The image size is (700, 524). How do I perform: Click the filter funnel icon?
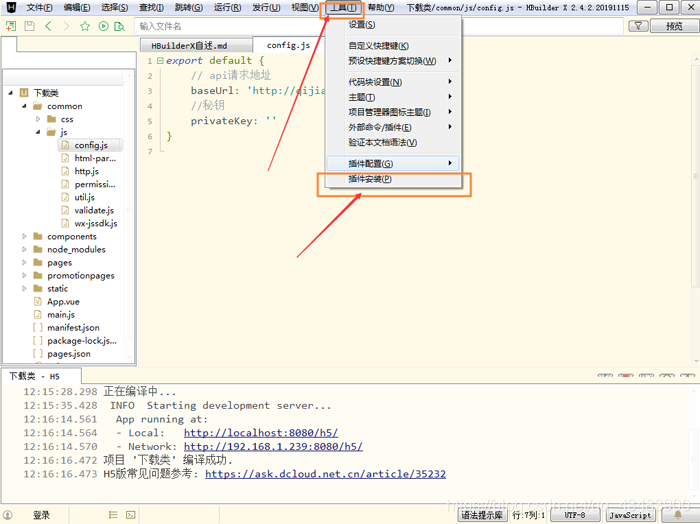pos(638,26)
